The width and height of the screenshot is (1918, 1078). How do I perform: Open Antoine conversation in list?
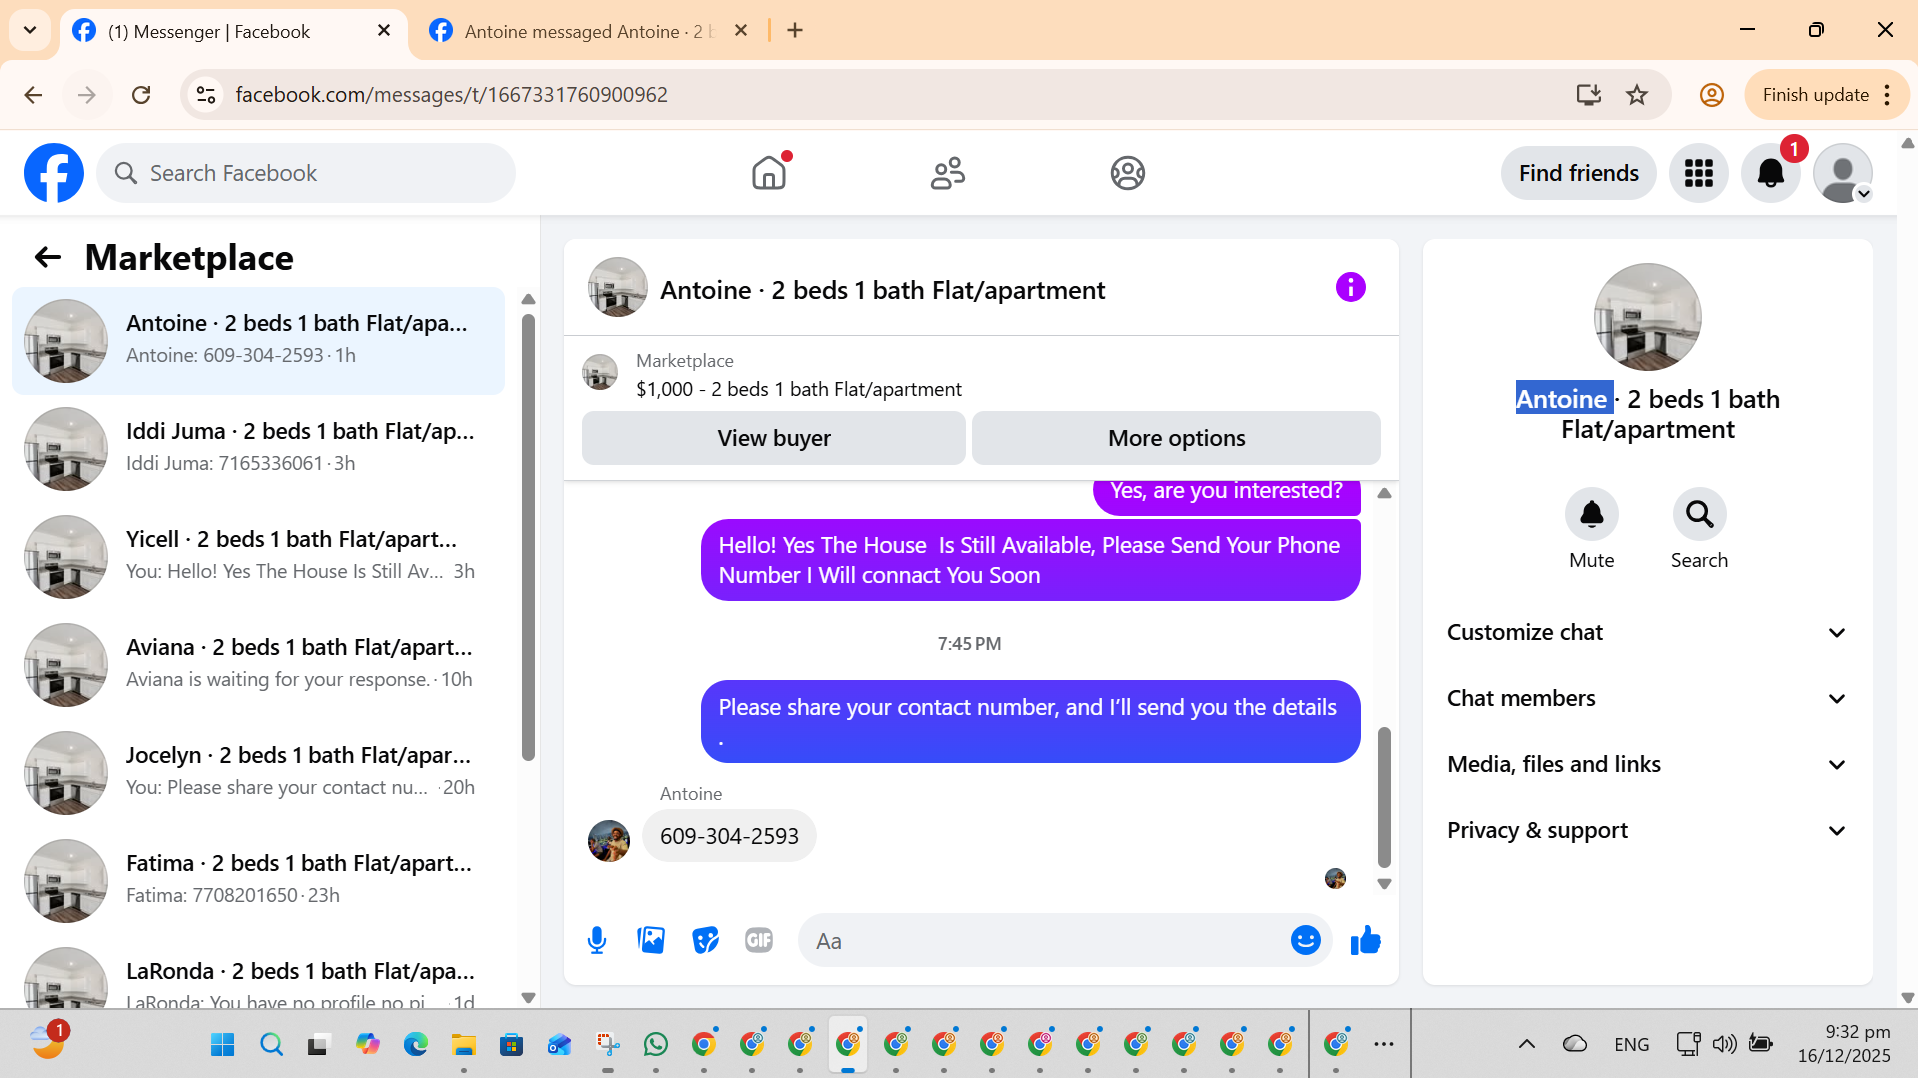point(258,341)
